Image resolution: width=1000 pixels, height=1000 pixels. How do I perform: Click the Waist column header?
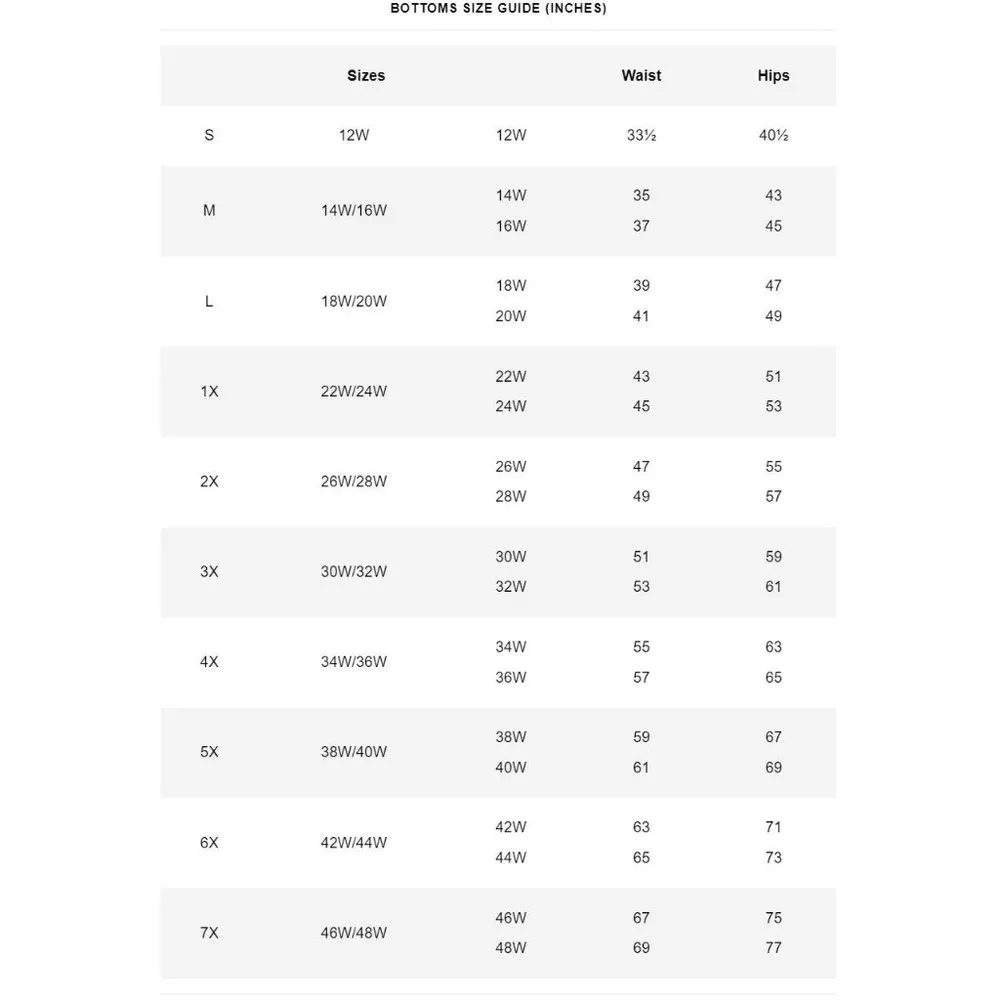641,76
